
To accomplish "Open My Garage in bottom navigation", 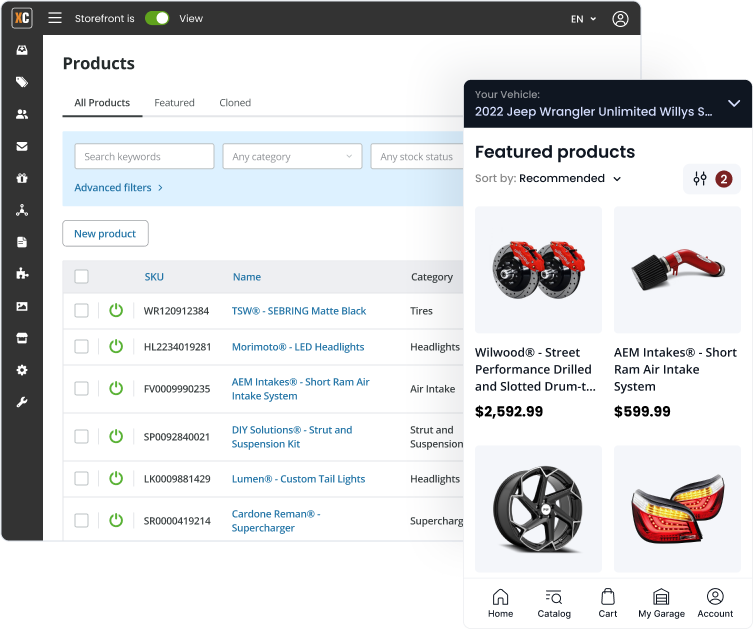I will pos(661,604).
